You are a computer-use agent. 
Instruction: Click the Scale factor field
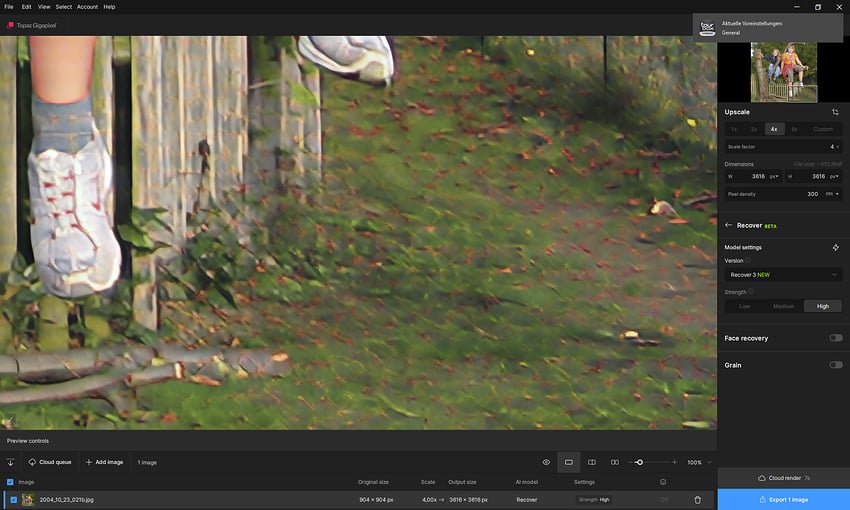(x=783, y=146)
